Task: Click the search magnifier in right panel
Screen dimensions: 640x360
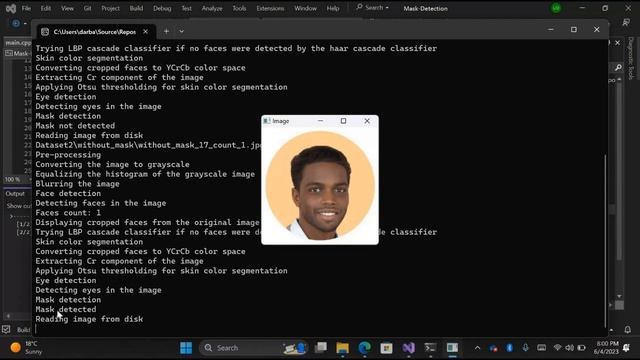Action: click(x=618, y=68)
